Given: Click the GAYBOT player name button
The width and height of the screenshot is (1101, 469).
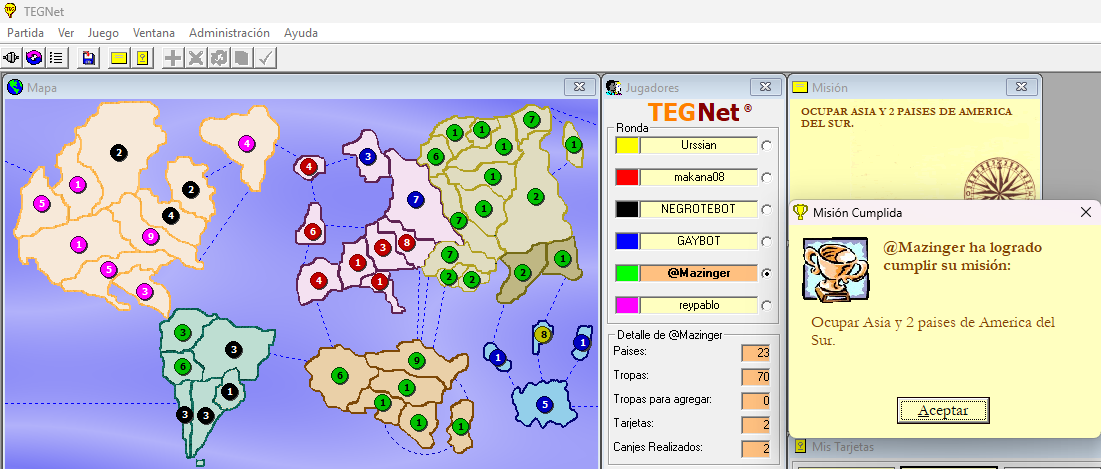Looking at the screenshot, I should (699, 241).
